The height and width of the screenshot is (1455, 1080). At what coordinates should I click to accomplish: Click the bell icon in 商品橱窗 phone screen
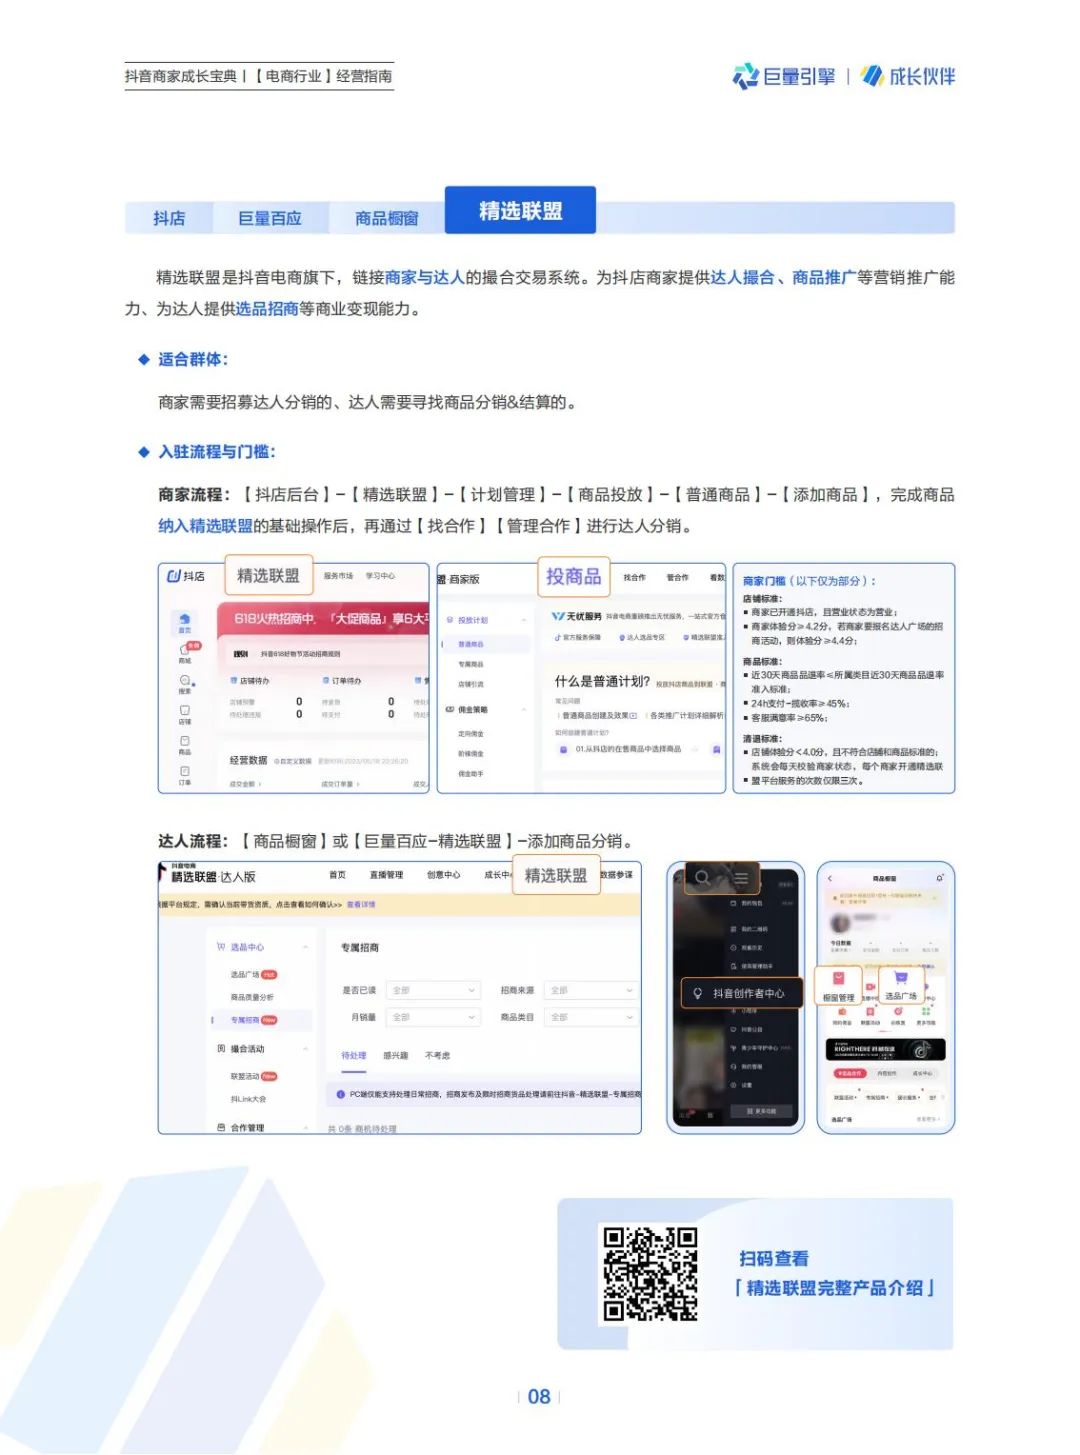point(940,878)
